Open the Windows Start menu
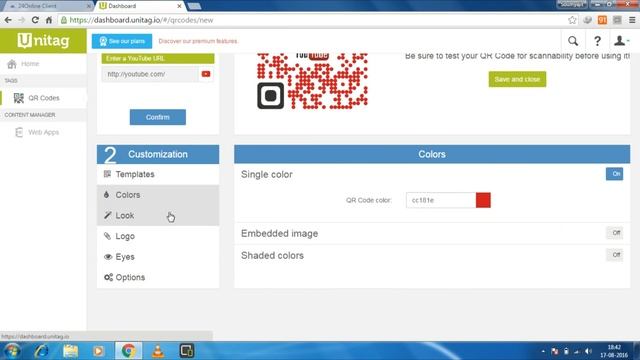This screenshot has height=360, width=640. pos(12,351)
